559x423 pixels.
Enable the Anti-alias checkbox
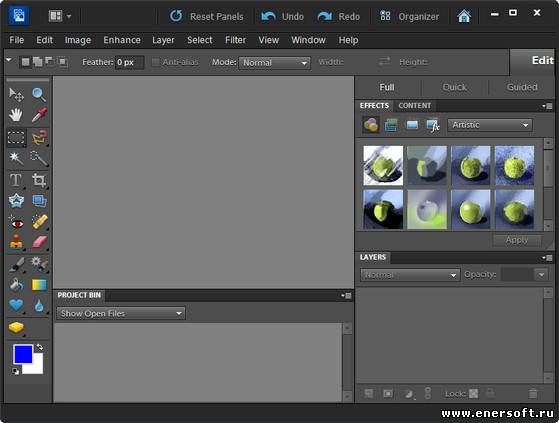(x=155, y=62)
